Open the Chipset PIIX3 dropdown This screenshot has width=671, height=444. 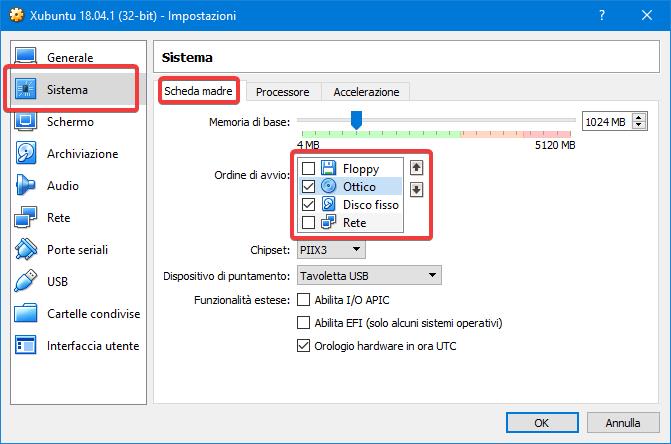(331, 249)
